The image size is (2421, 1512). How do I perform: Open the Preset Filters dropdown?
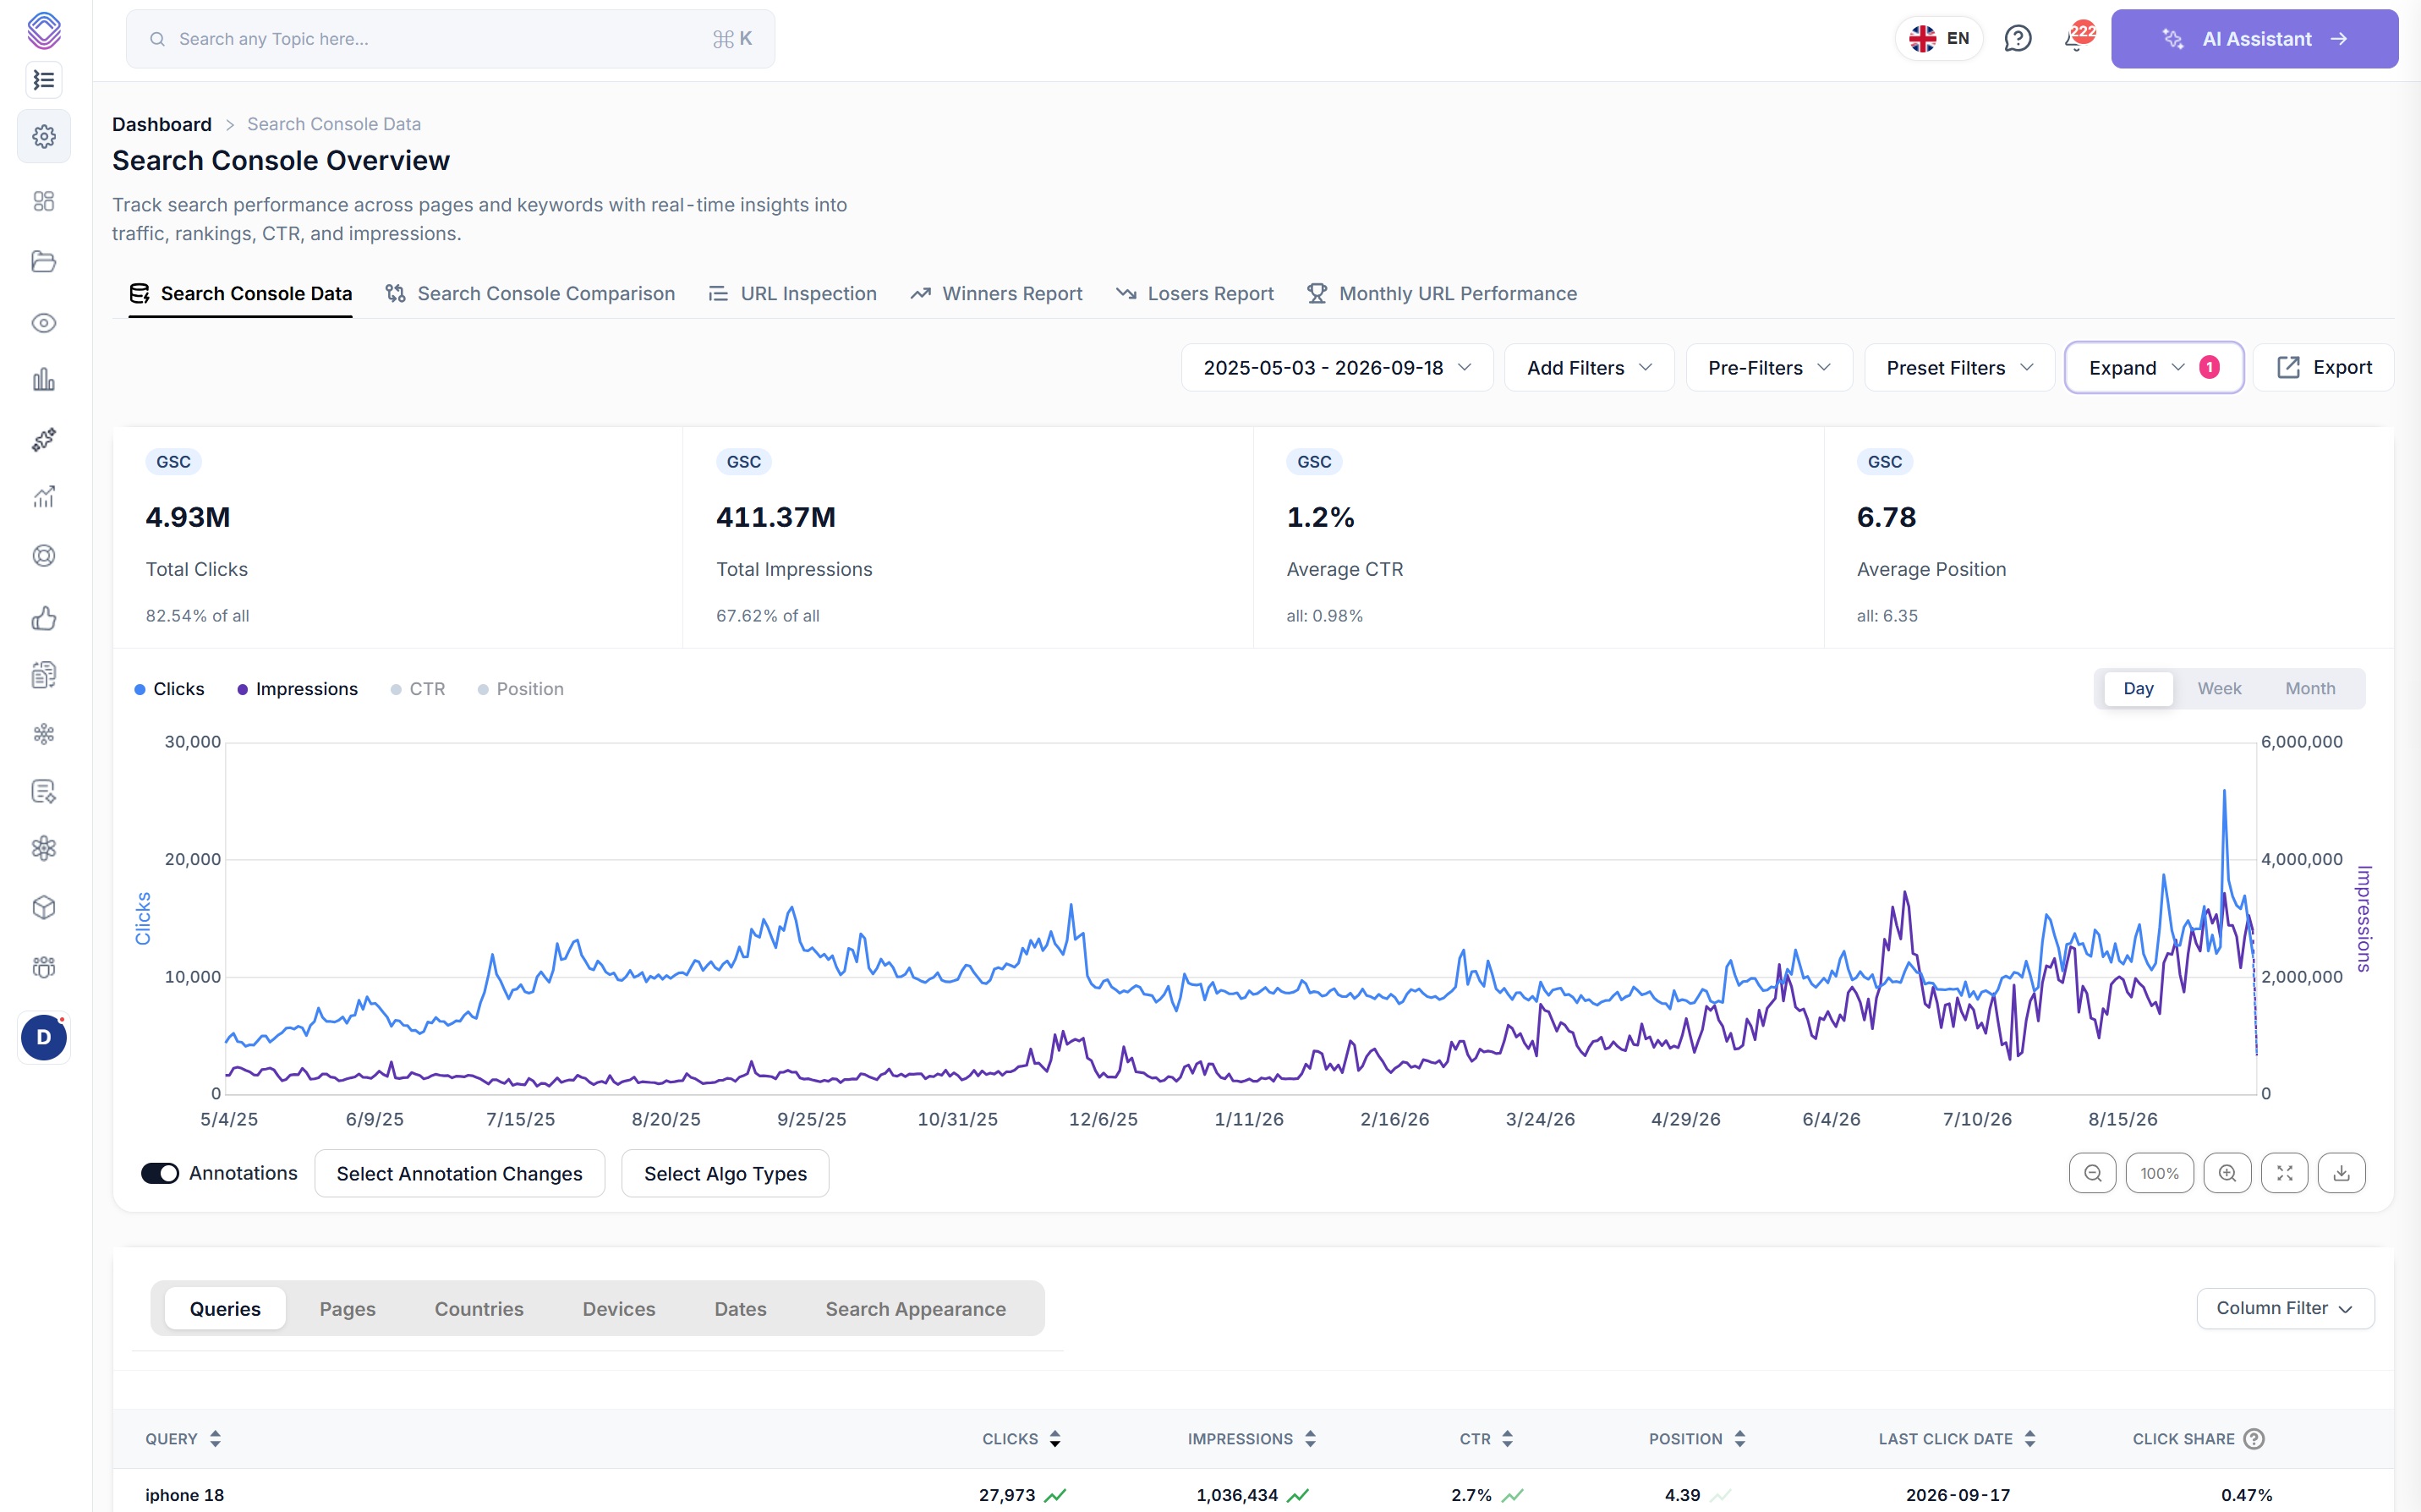click(x=1959, y=368)
